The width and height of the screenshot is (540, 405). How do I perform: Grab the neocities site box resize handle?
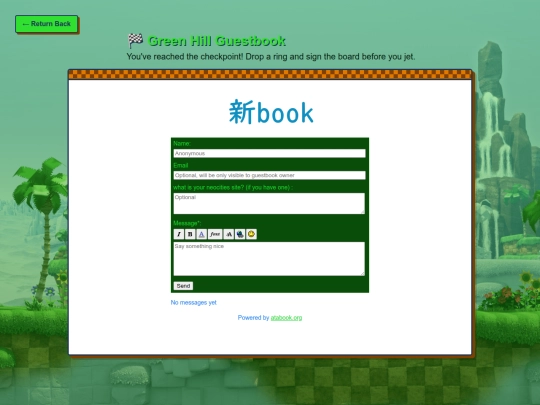coord(362,211)
